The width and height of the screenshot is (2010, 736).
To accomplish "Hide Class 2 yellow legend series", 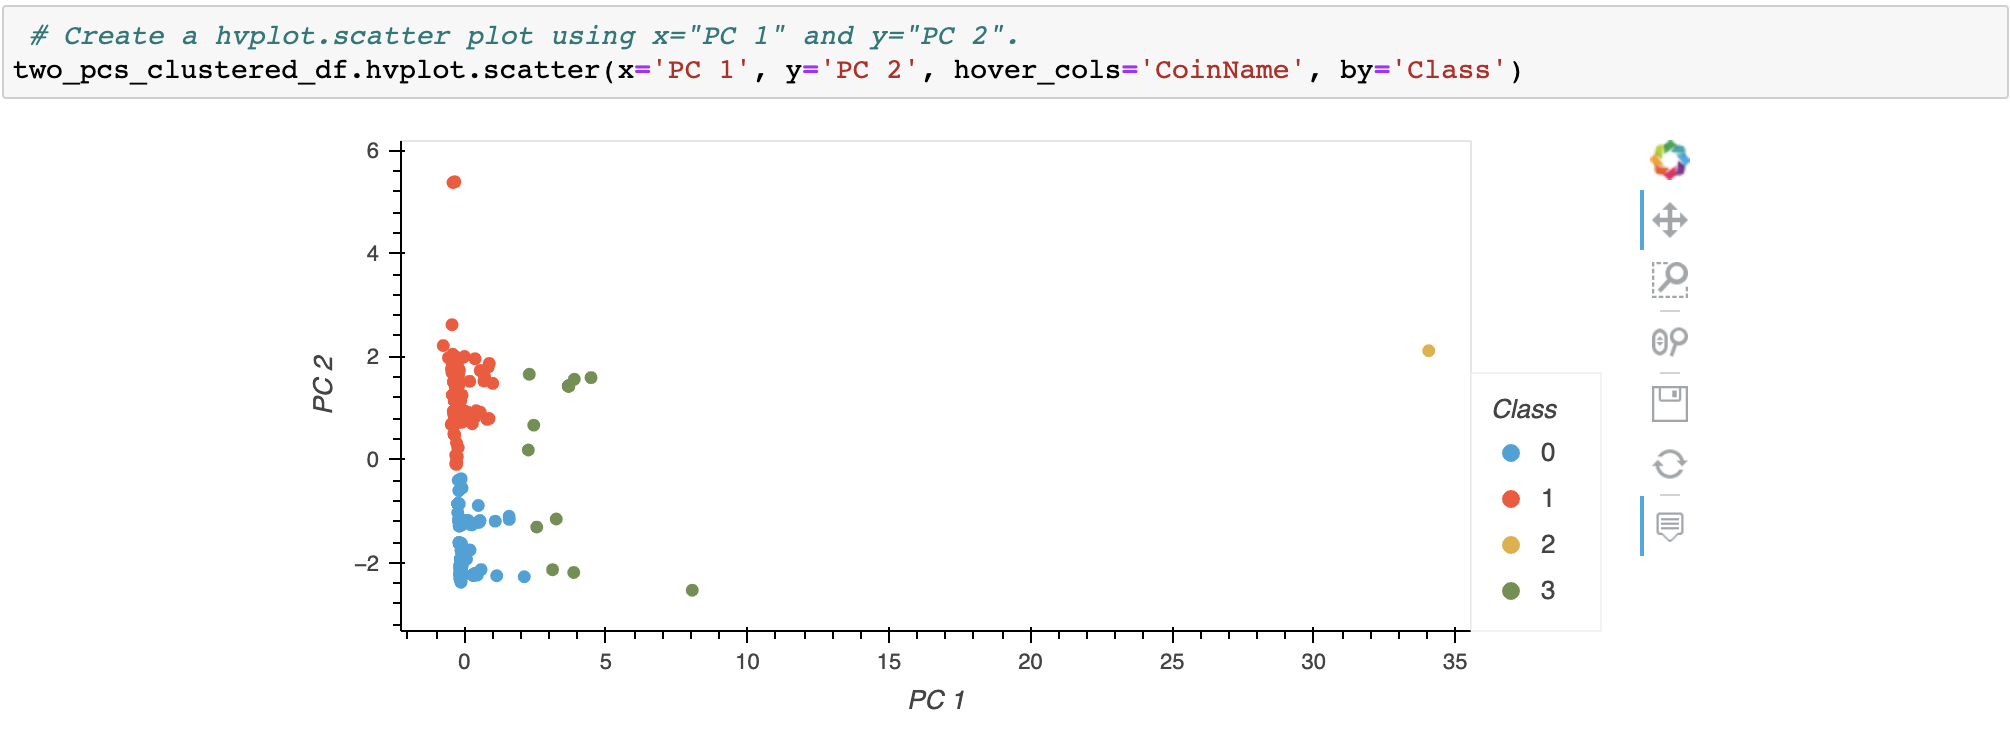I will (x=1529, y=545).
